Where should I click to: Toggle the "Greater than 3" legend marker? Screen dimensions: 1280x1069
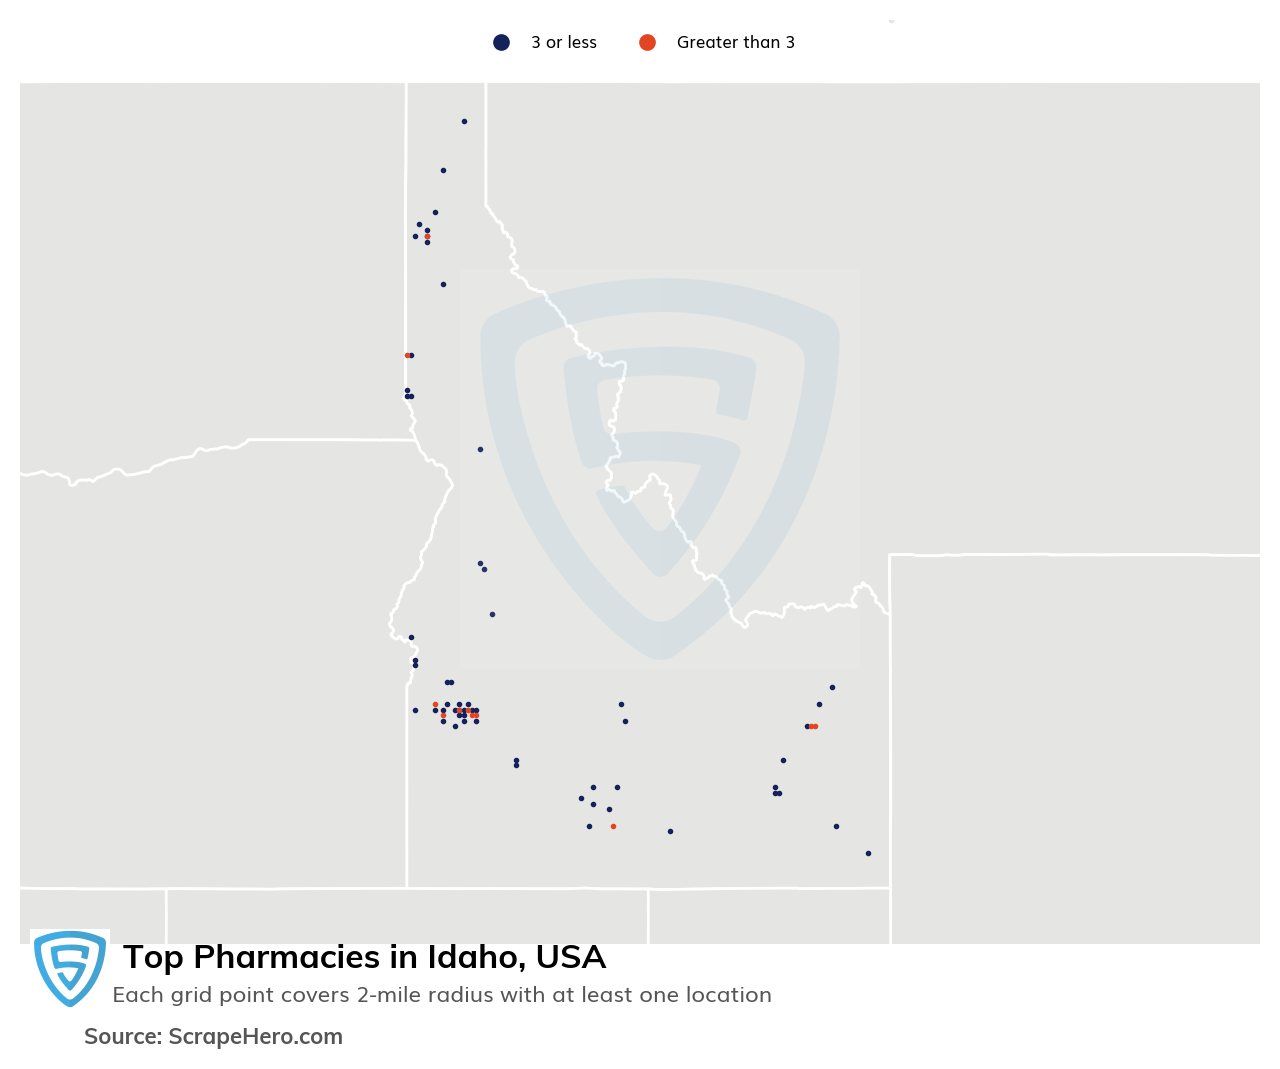tap(647, 42)
